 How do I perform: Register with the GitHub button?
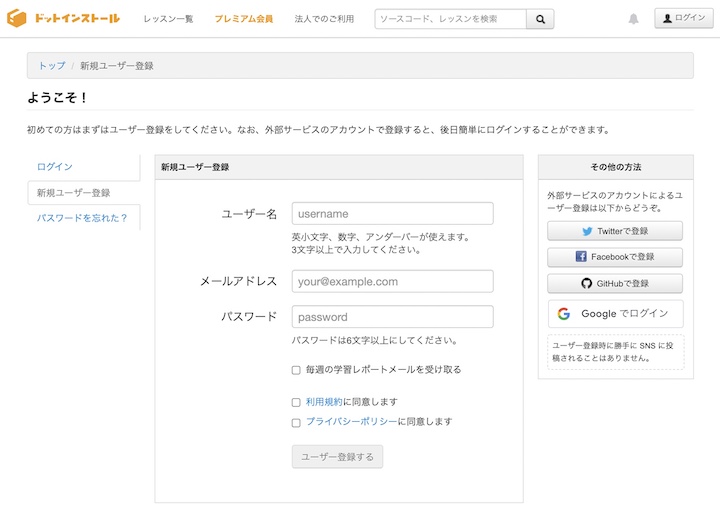(615, 283)
